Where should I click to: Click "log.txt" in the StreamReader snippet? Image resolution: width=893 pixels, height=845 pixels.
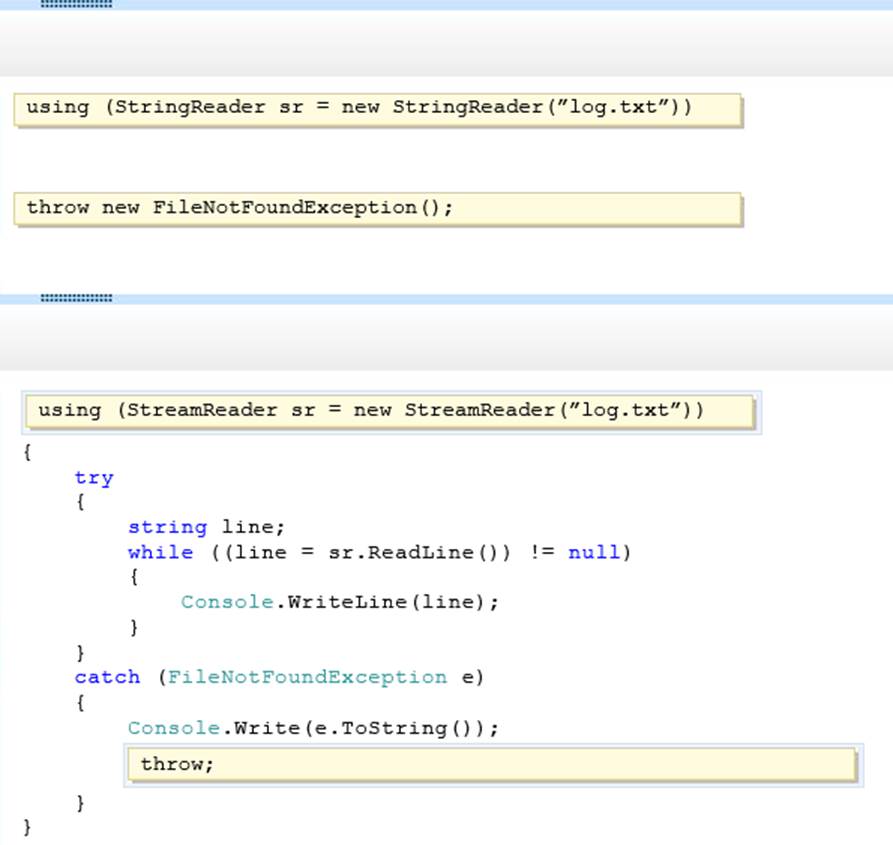(628, 410)
